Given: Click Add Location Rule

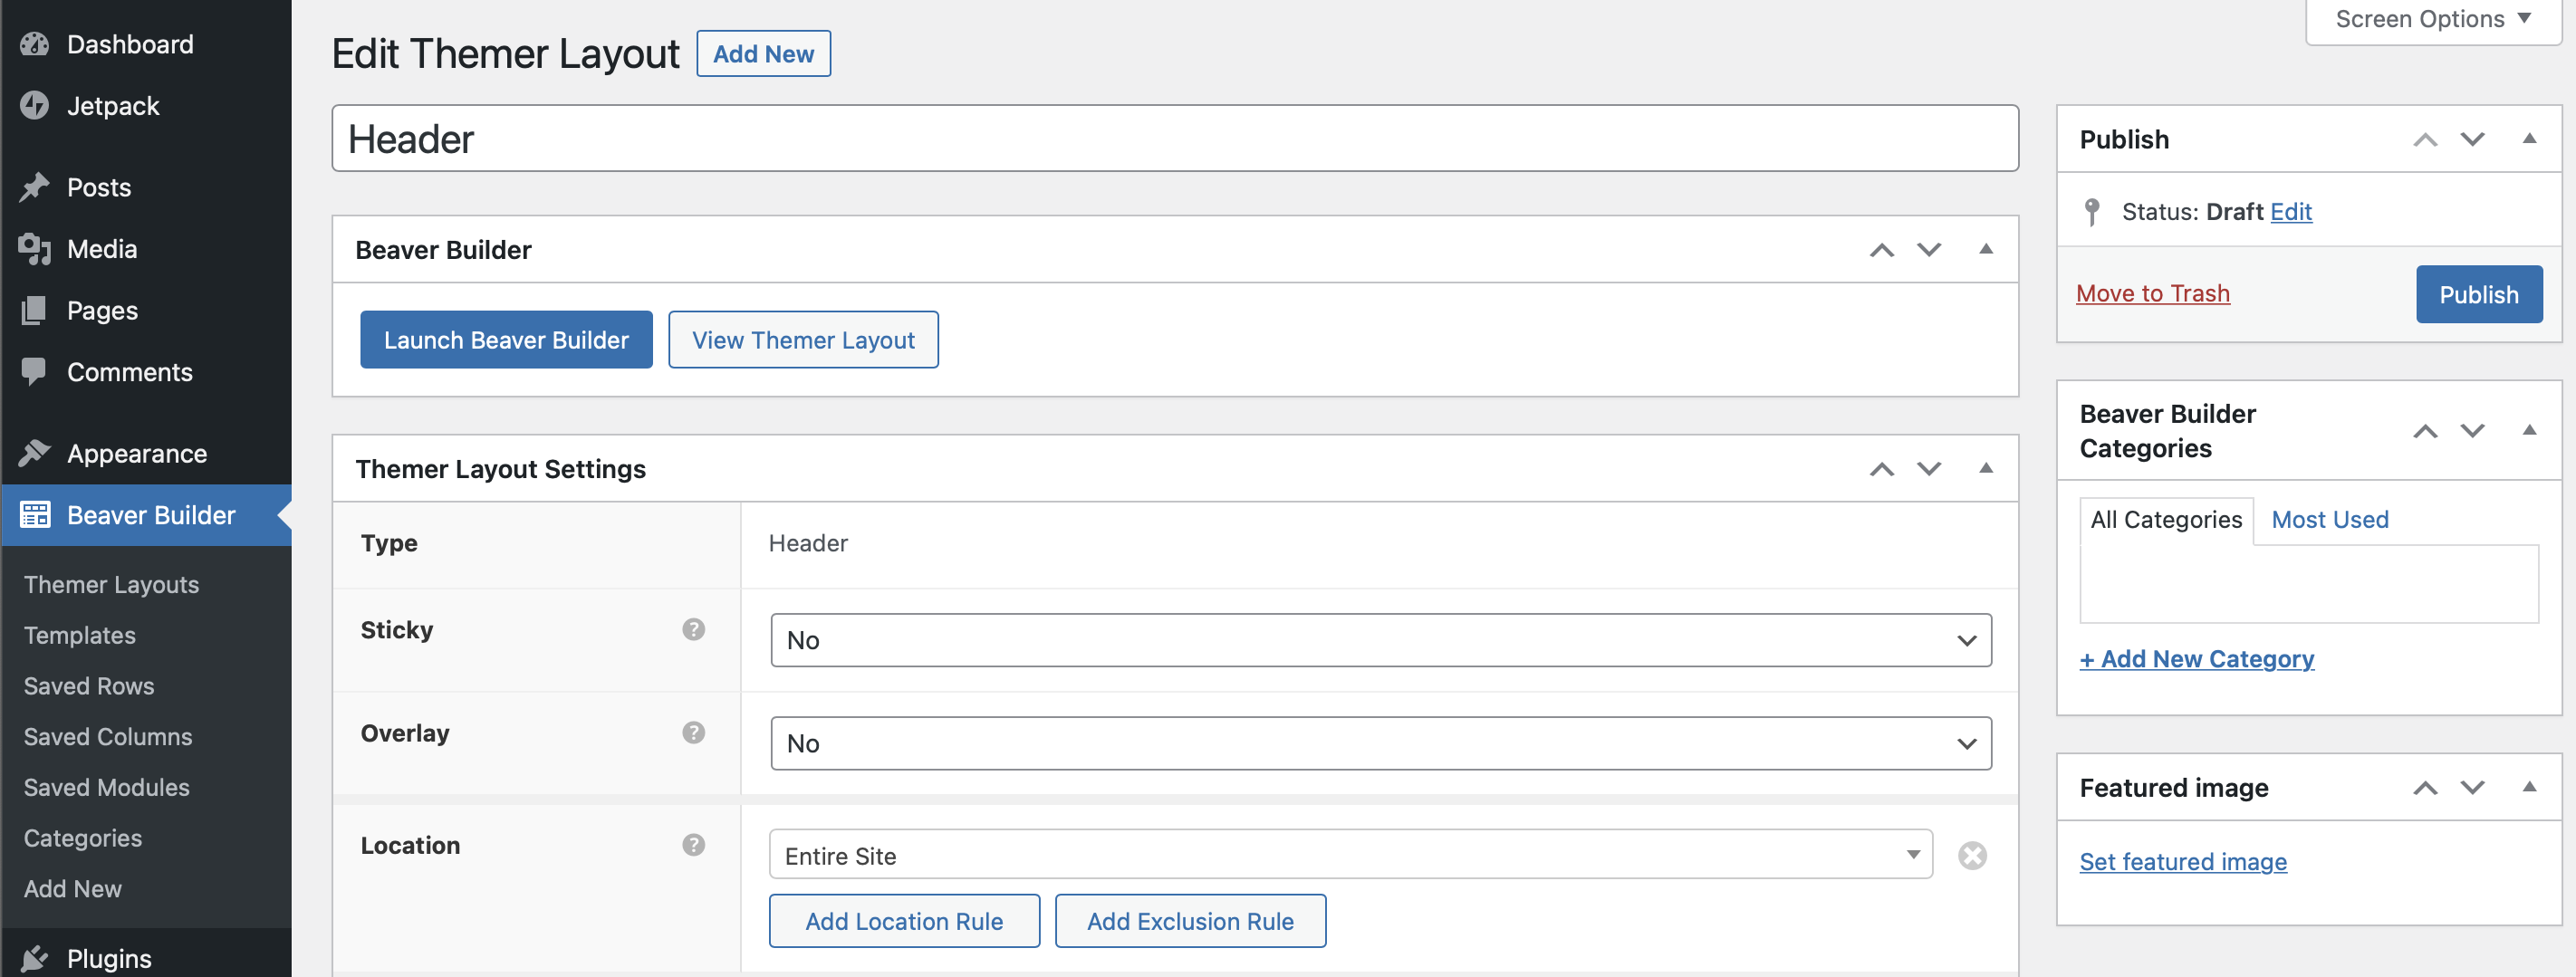Looking at the screenshot, I should (904, 920).
